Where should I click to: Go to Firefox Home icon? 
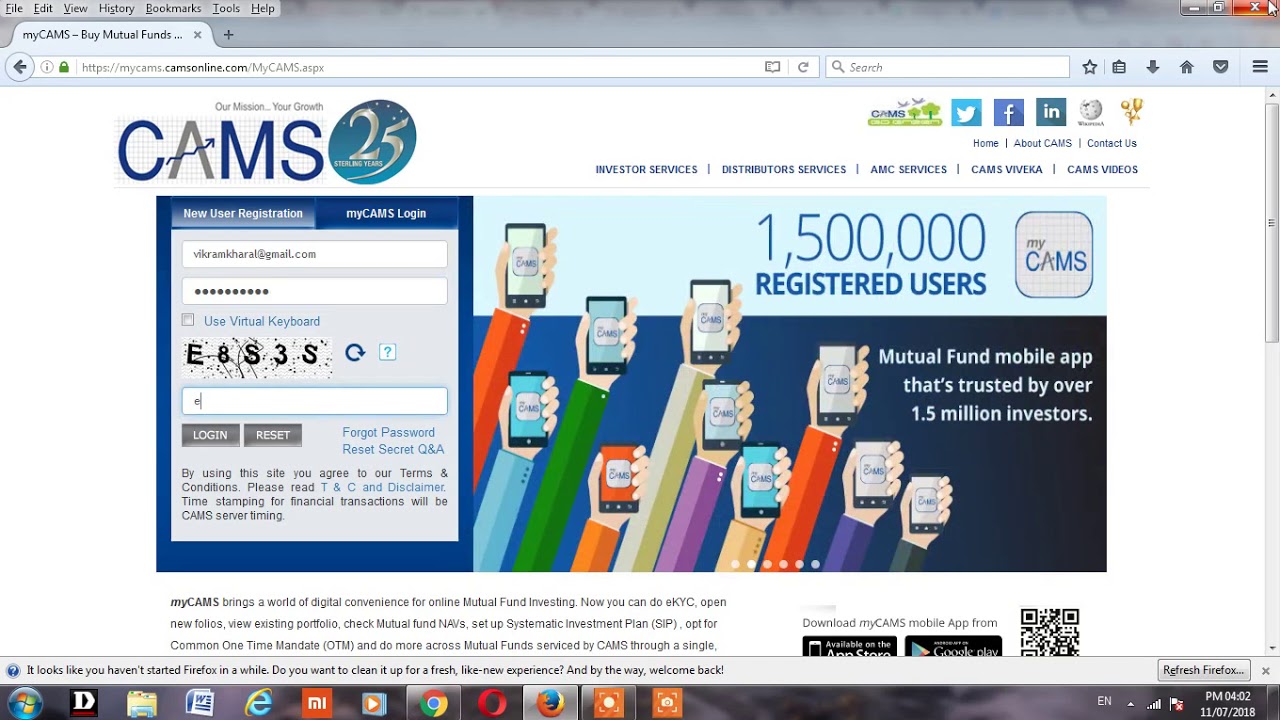(x=1186, y=67)
